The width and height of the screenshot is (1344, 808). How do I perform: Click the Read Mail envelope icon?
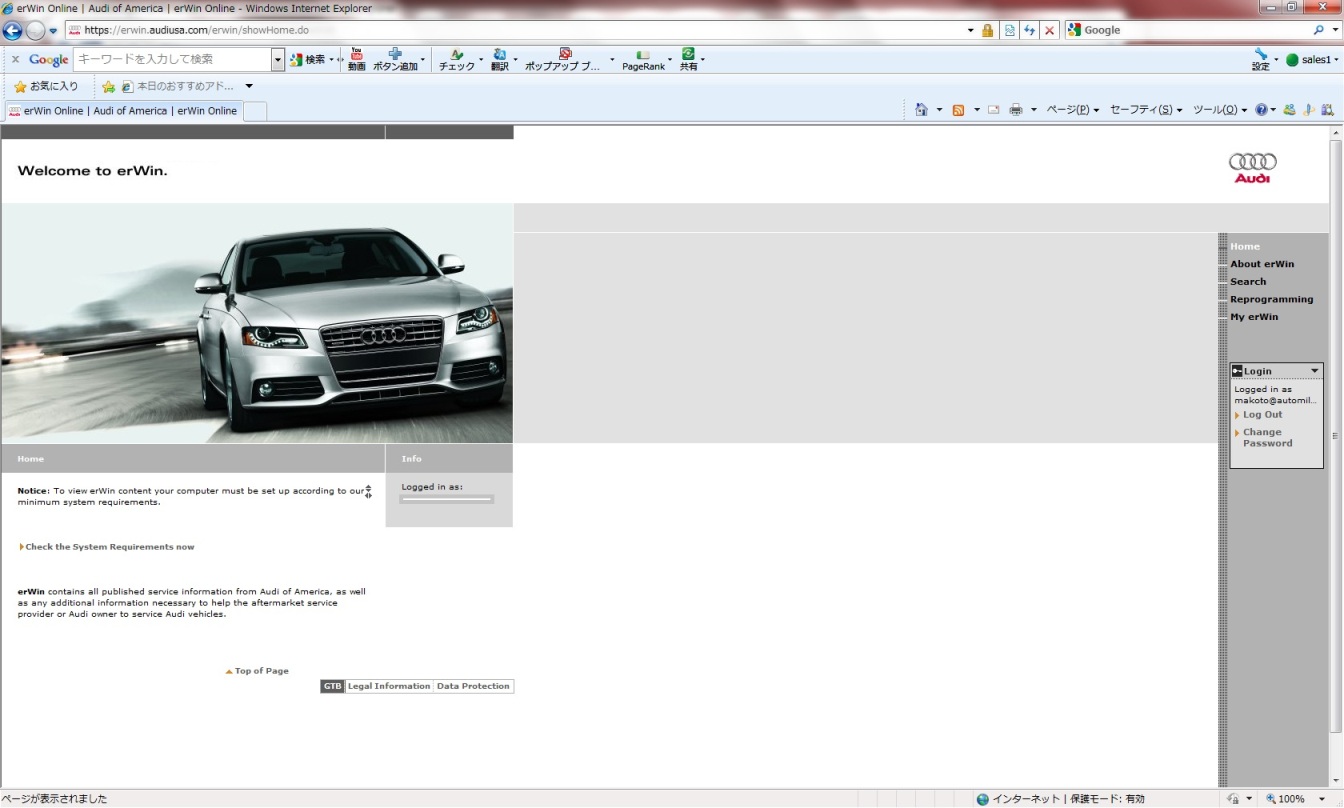tap(994, 110)
